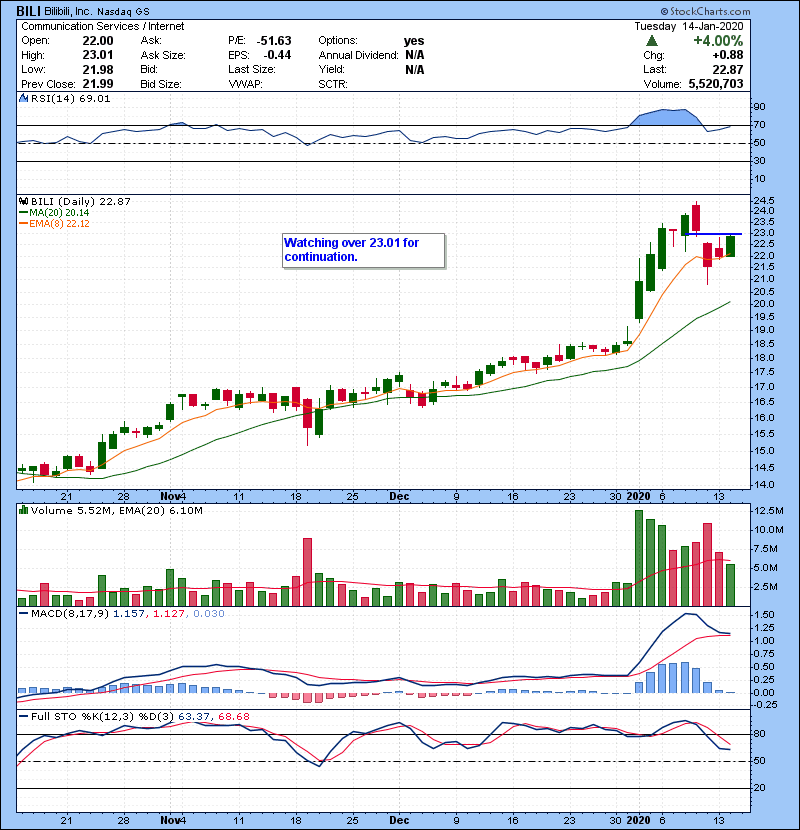Click the green up-triangle price change icon
This screenshot has height=830, width=800.
652,41
